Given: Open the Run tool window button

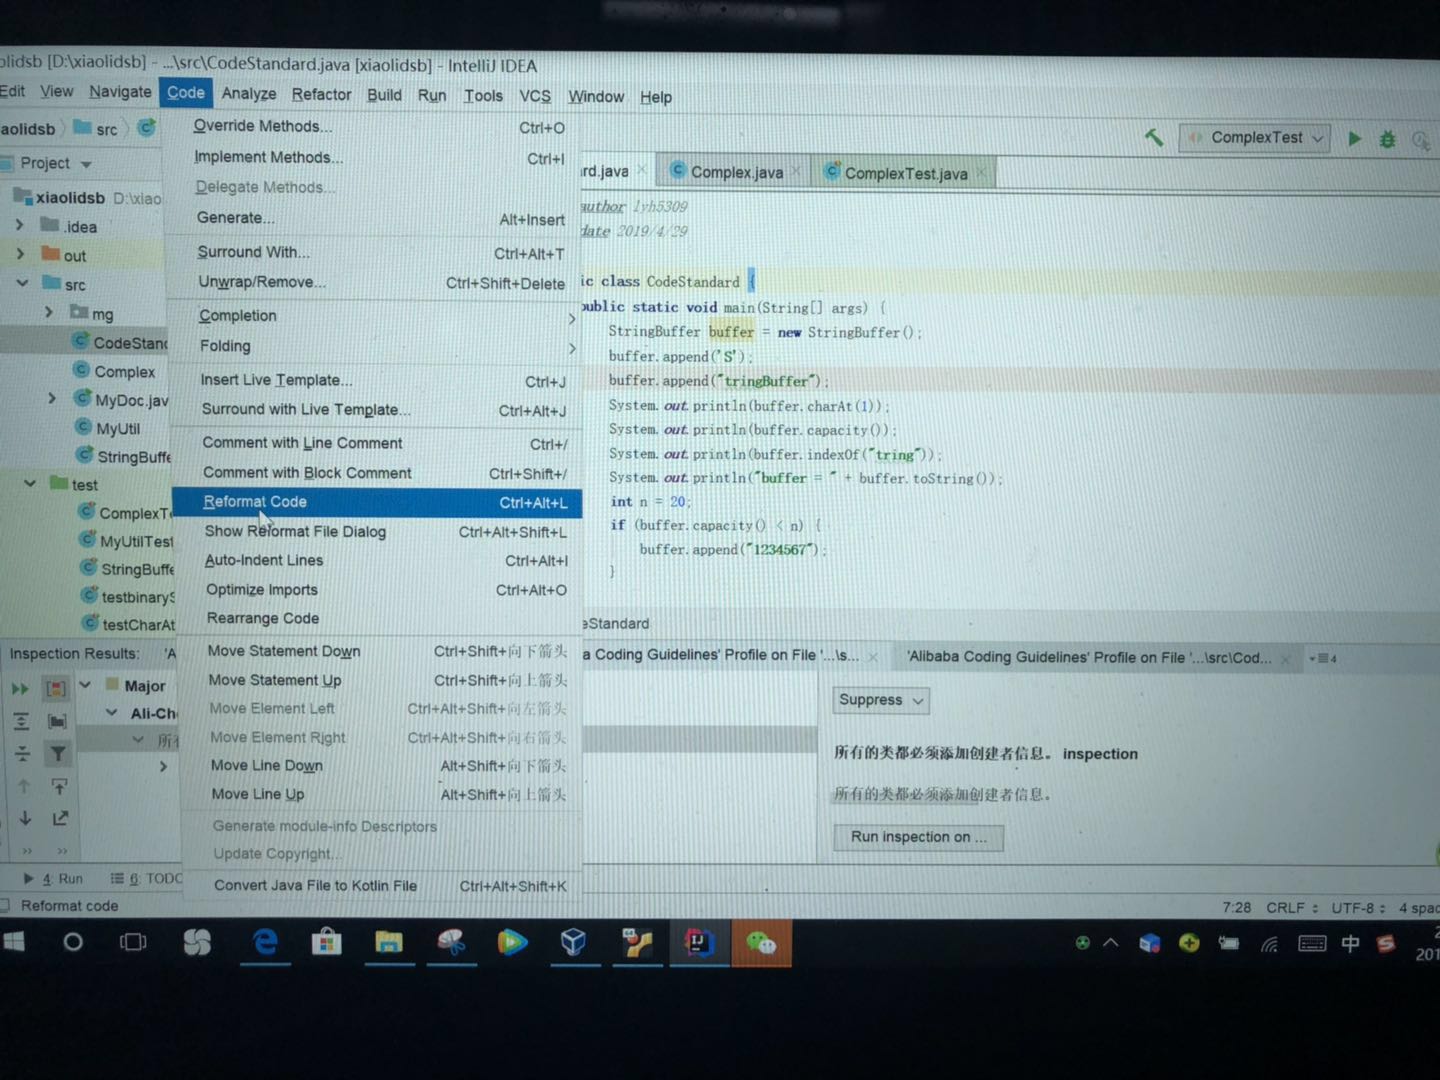Looking at the screenshot, I should tap(54, 879).
